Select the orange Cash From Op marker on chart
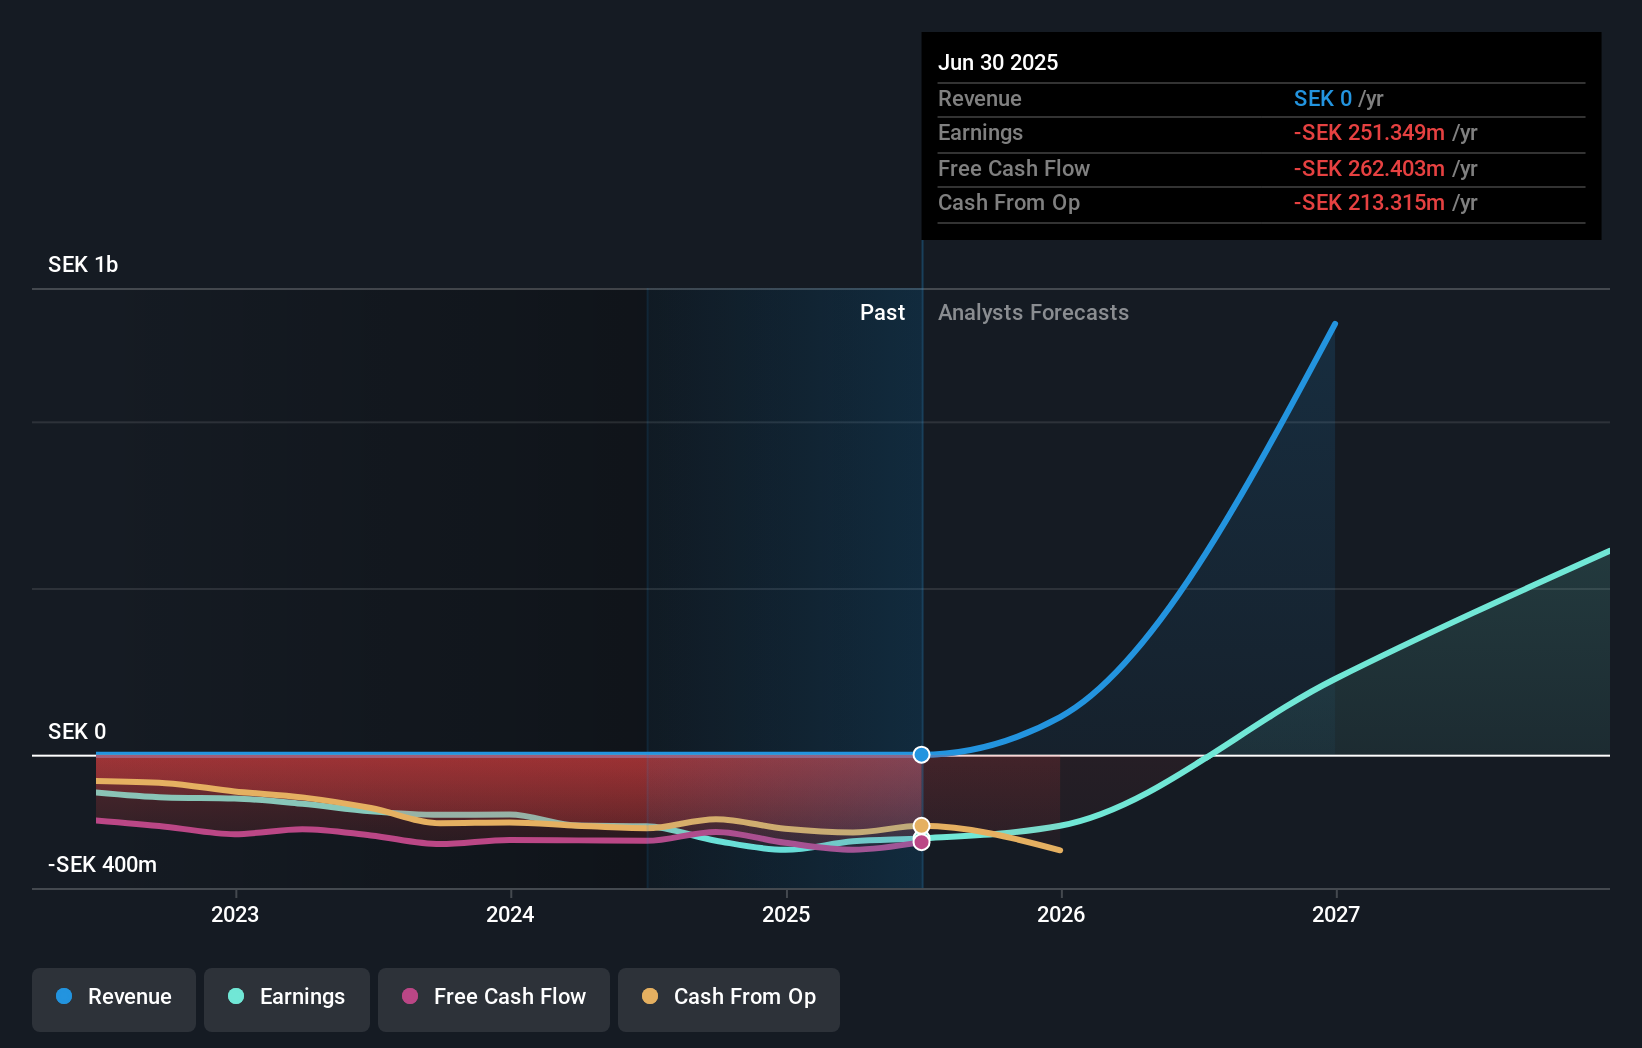 tap(921, 825)
